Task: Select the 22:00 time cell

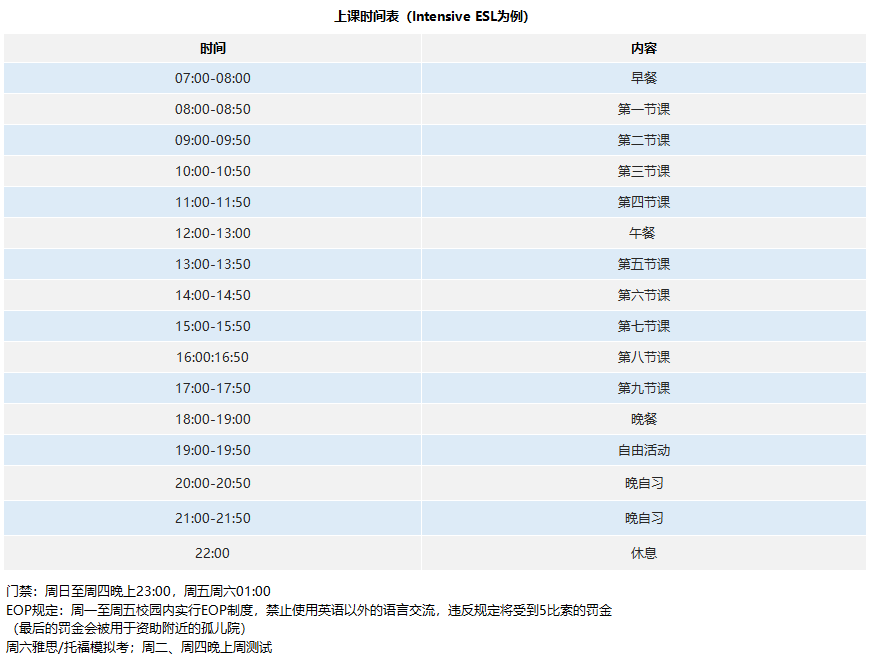Action: coord(213,553)
